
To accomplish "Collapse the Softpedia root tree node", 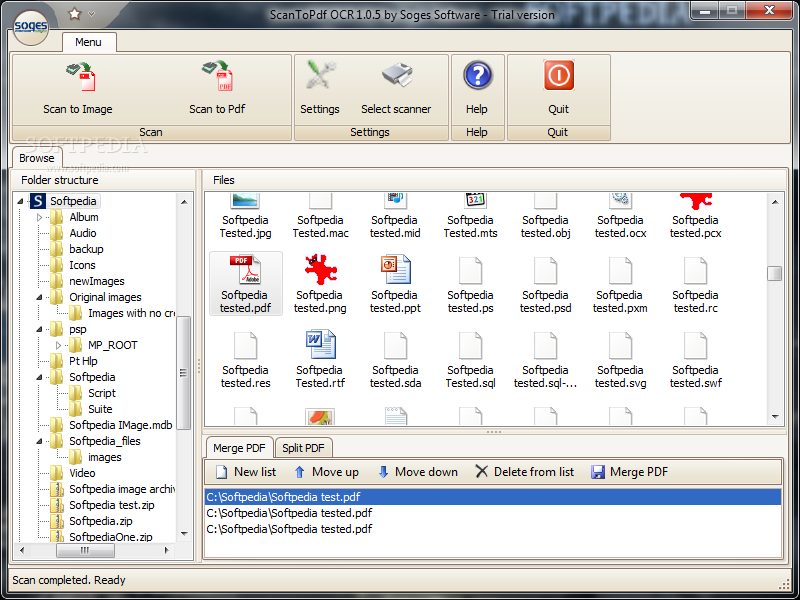I will click(20, 202).
